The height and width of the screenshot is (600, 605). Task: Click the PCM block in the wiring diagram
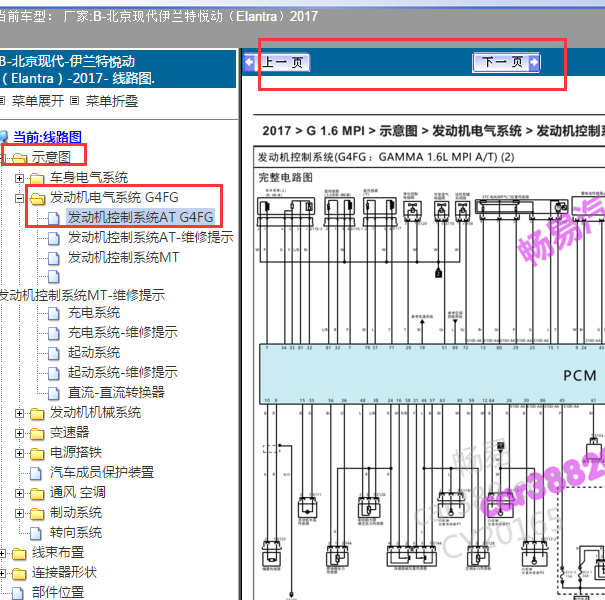point(432,374)
